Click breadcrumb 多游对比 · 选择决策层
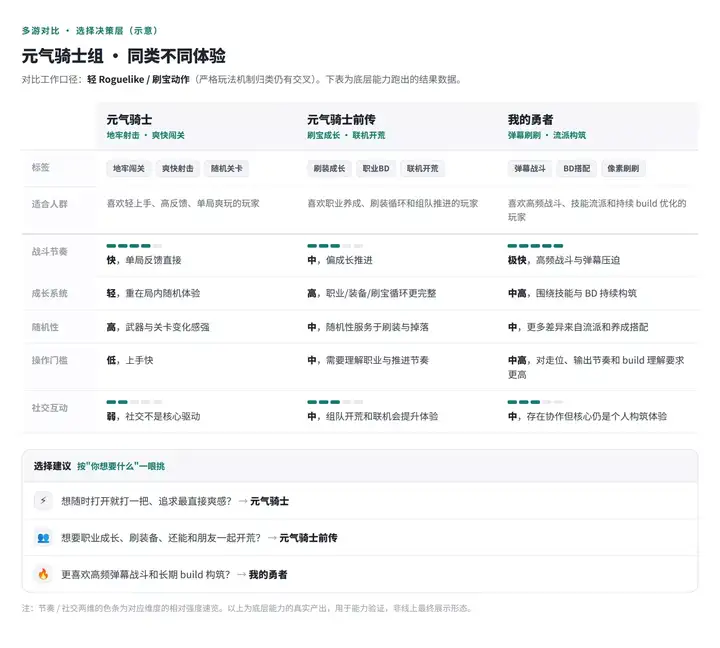Screen dimensions: 720x648 [x=90, y=31]
